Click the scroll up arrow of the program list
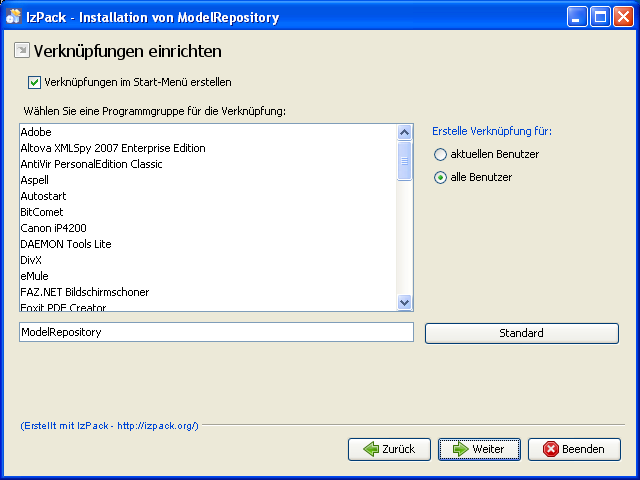 click(x=404, y=132)
